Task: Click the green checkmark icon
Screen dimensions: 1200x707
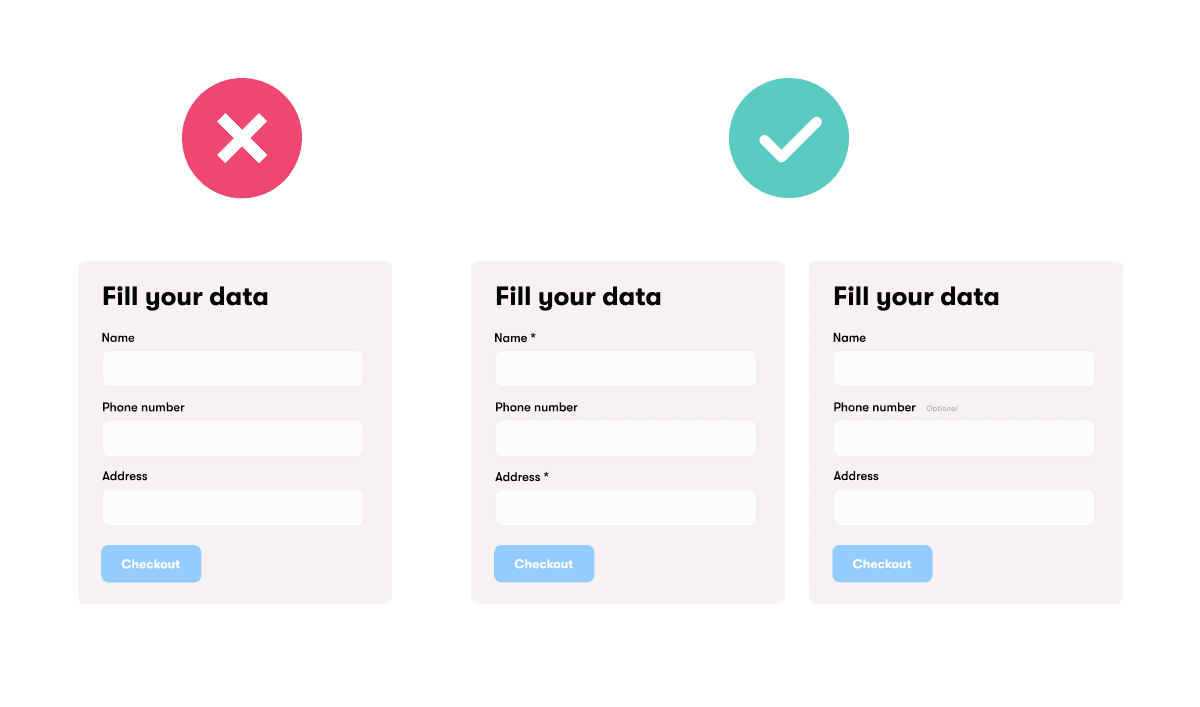Action: click(789, 138)
